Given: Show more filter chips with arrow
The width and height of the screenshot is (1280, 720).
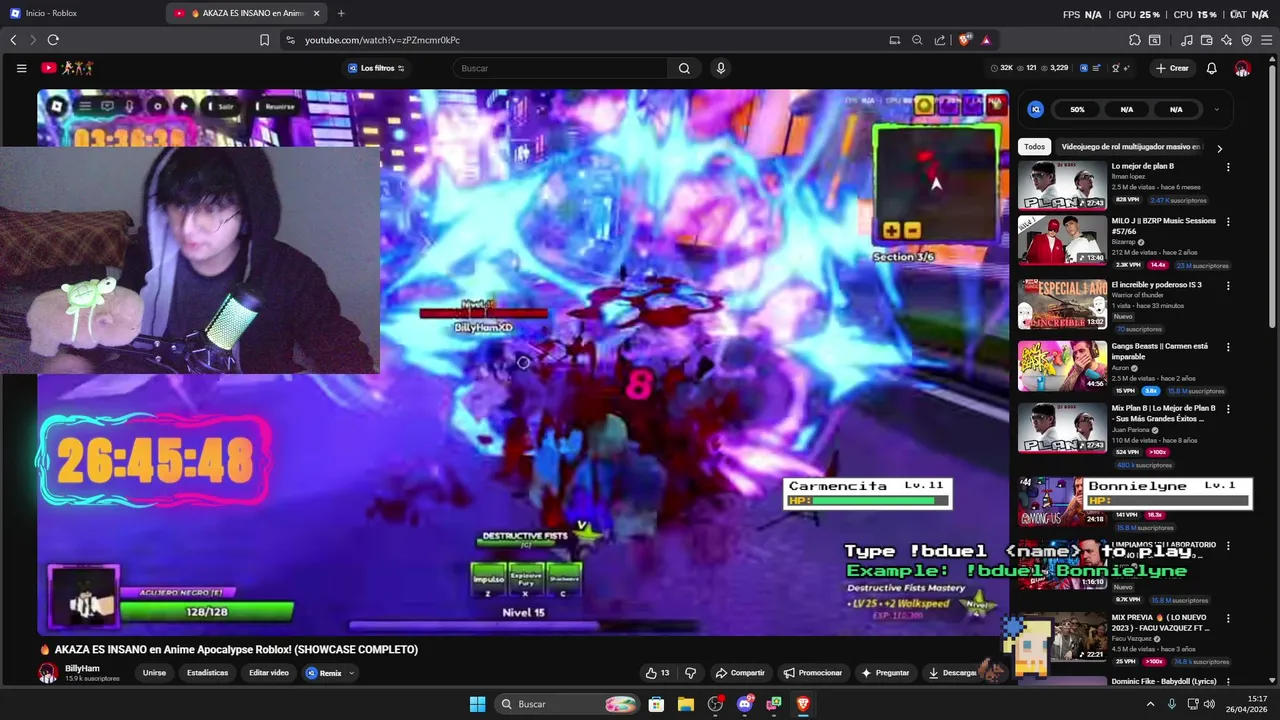Looking at the screenshot, I should point(1219,148).
